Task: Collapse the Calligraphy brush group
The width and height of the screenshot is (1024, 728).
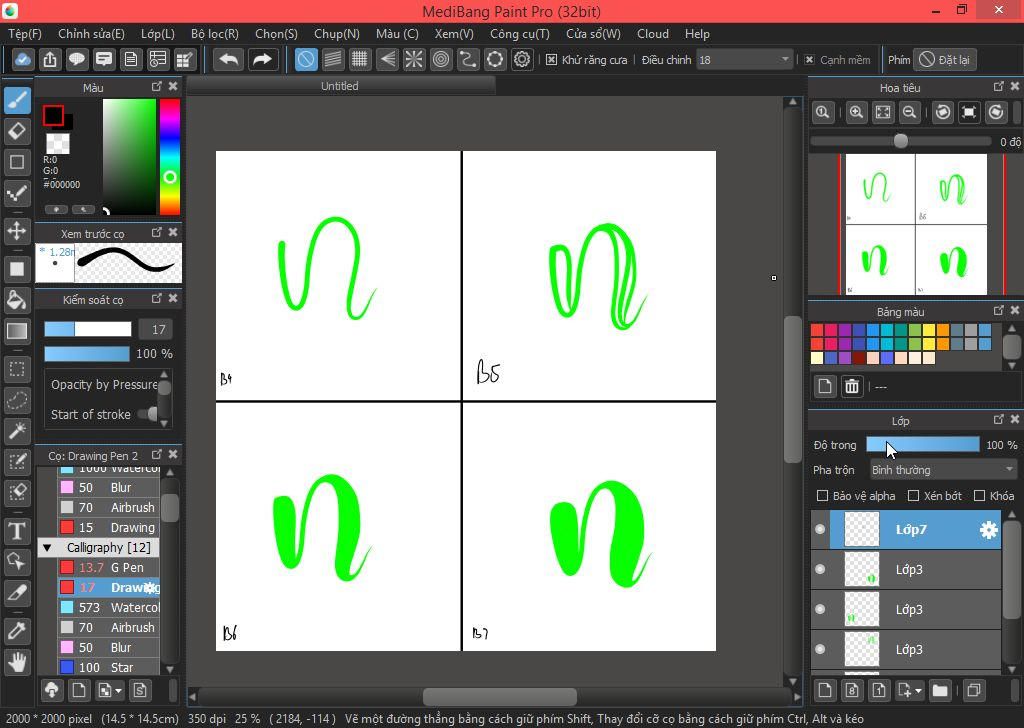Action: tap(46, 548)
